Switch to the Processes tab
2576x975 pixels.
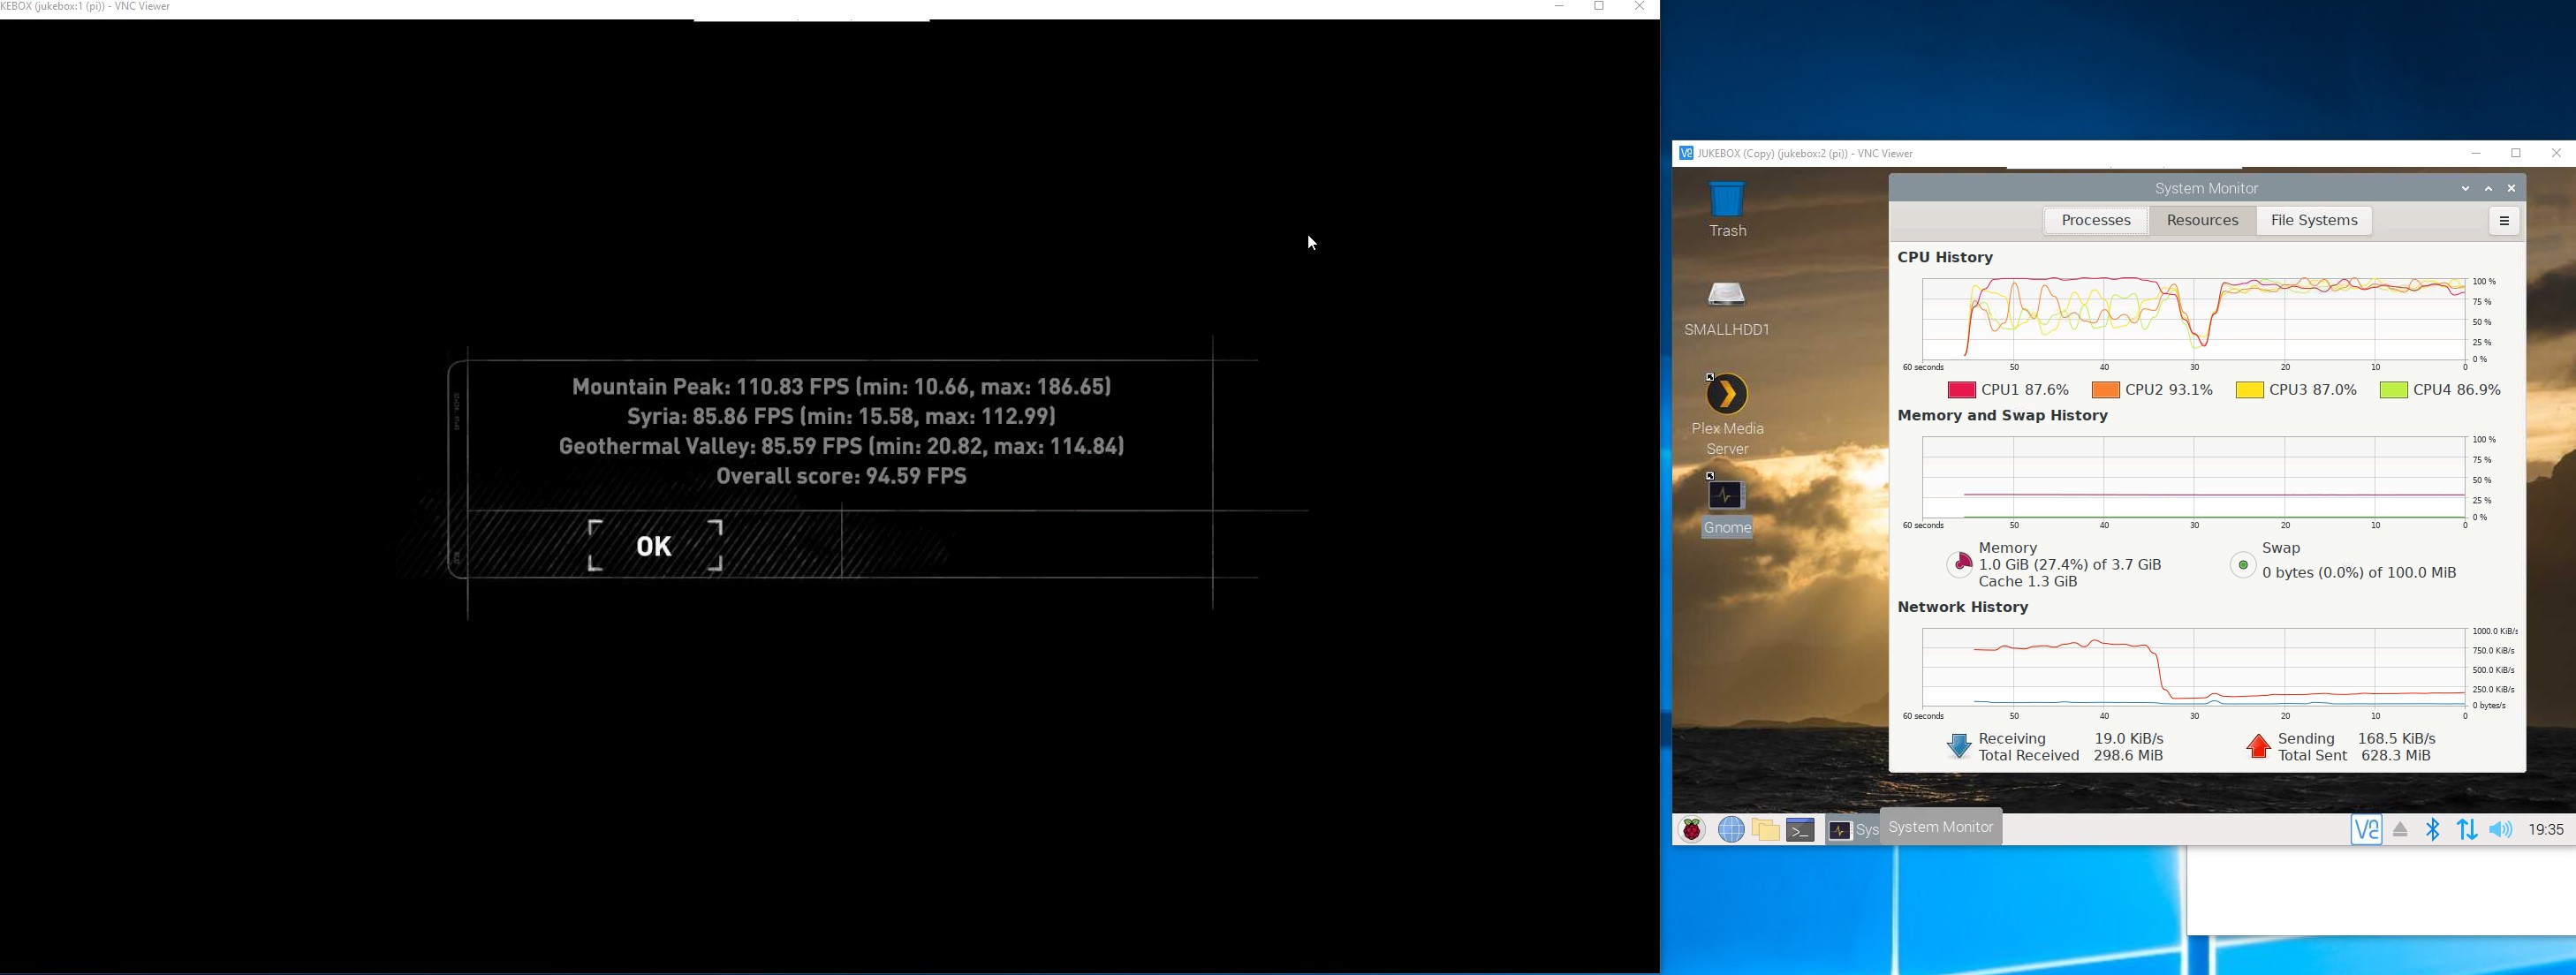pyautogui.click(x=2095, y=221)
